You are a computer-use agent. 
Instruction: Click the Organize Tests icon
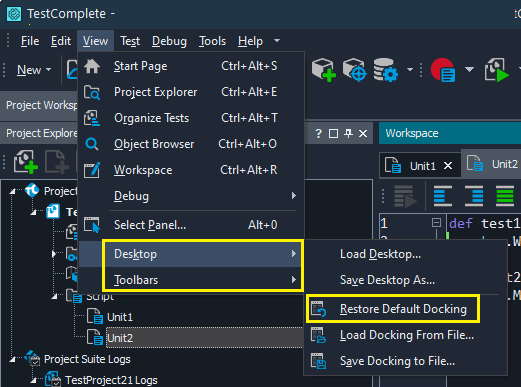(92, 118)
